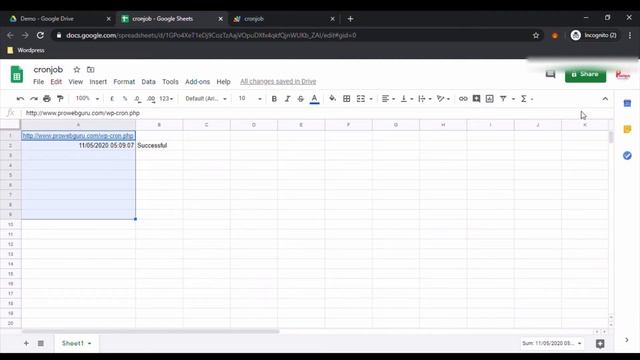Reload the page in browser
This screenshot has height=360, width=640.
point(40,36)
